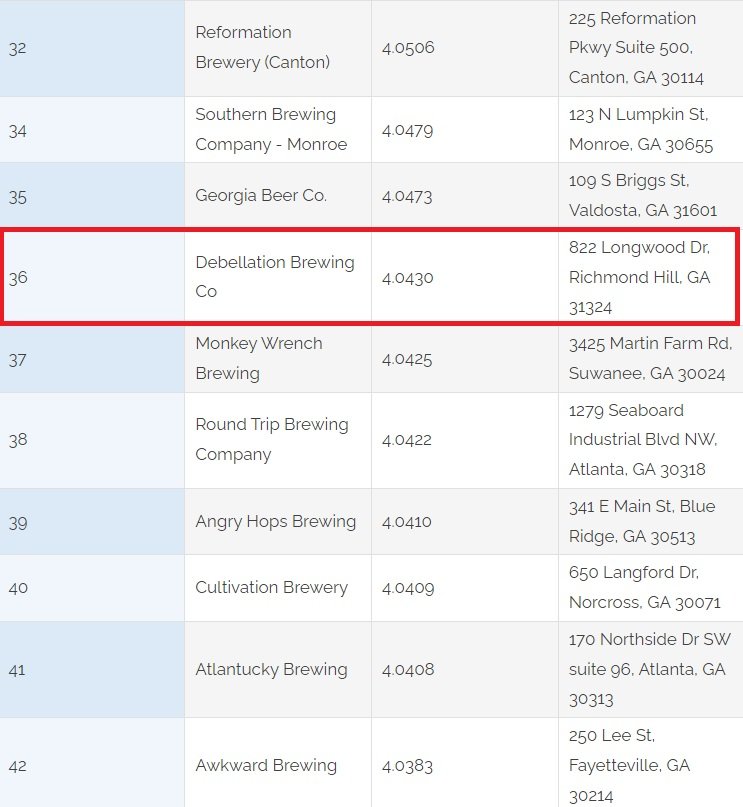Select rating value 4.0409
Viewport: 743px width, 807px height.
tap(408, 588)
